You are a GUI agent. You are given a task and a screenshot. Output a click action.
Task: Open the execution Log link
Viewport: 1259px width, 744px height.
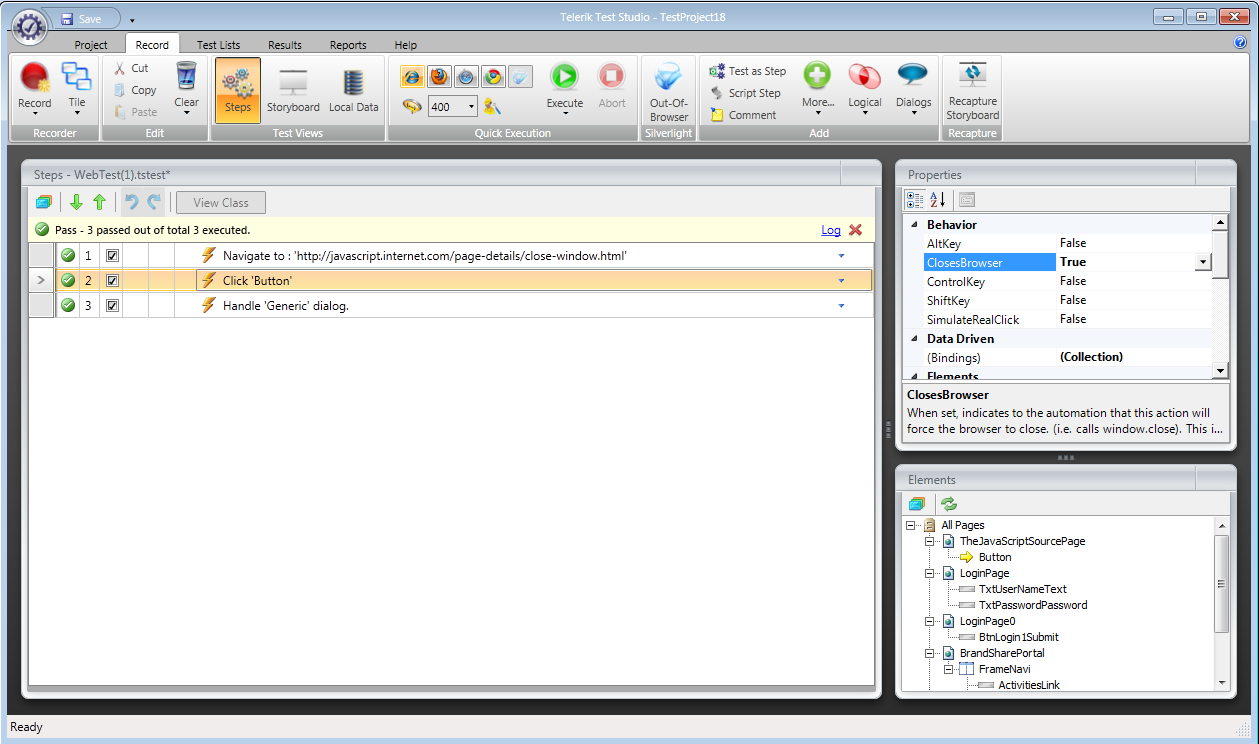(831, 230)
